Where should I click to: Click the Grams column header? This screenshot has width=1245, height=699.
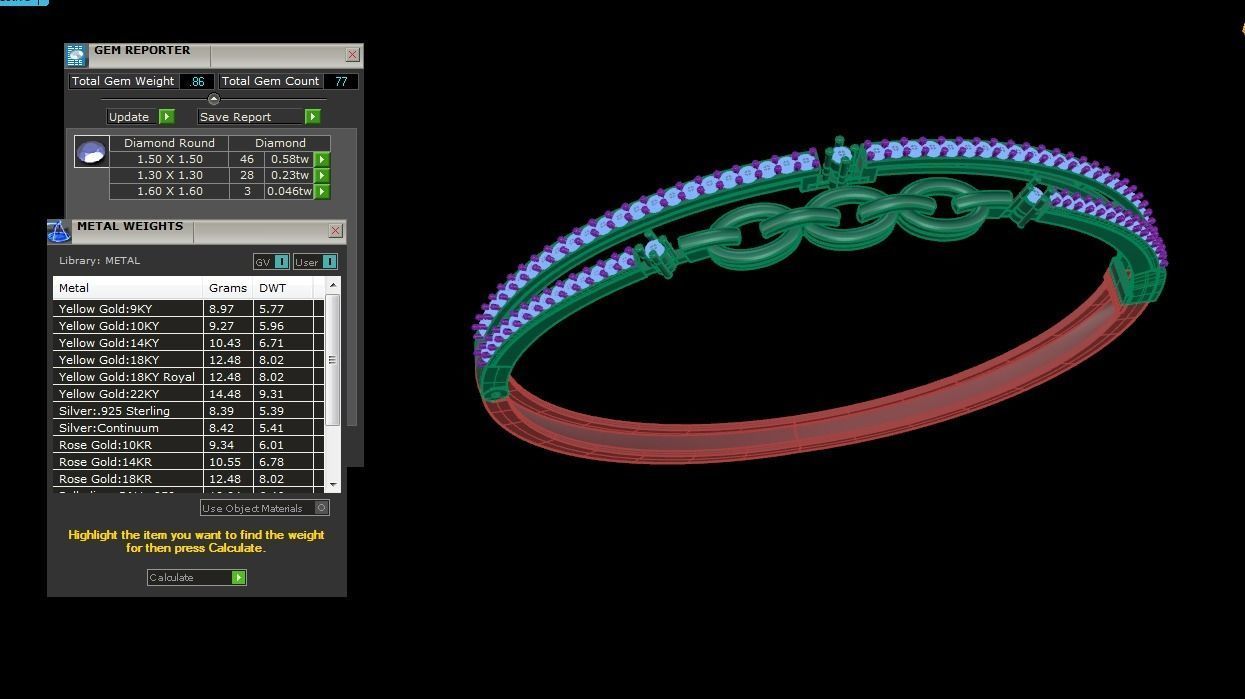click(x=228, y=288)
